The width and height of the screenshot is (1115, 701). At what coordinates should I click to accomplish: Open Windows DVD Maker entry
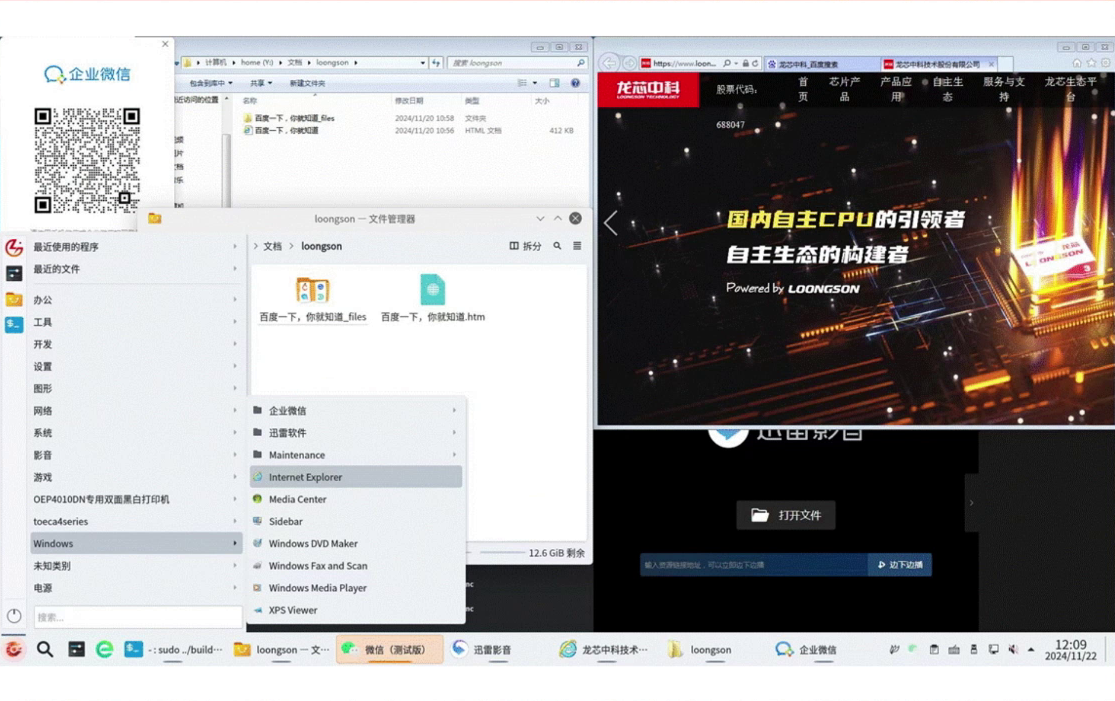click(x=356, y=543)
